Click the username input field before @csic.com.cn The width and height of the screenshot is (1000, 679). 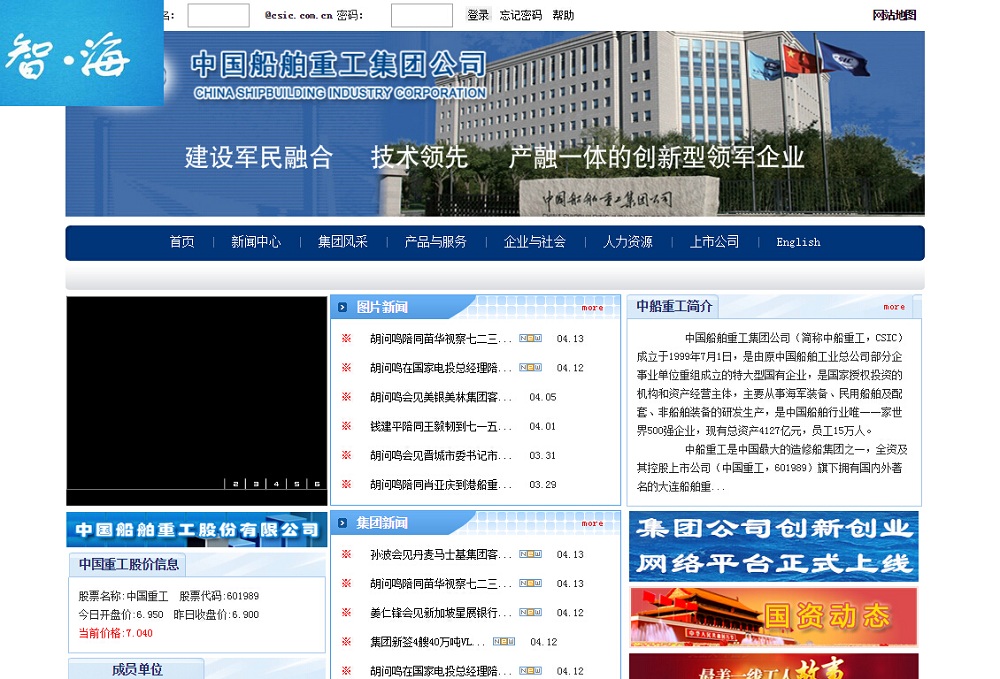click(218, 15)
